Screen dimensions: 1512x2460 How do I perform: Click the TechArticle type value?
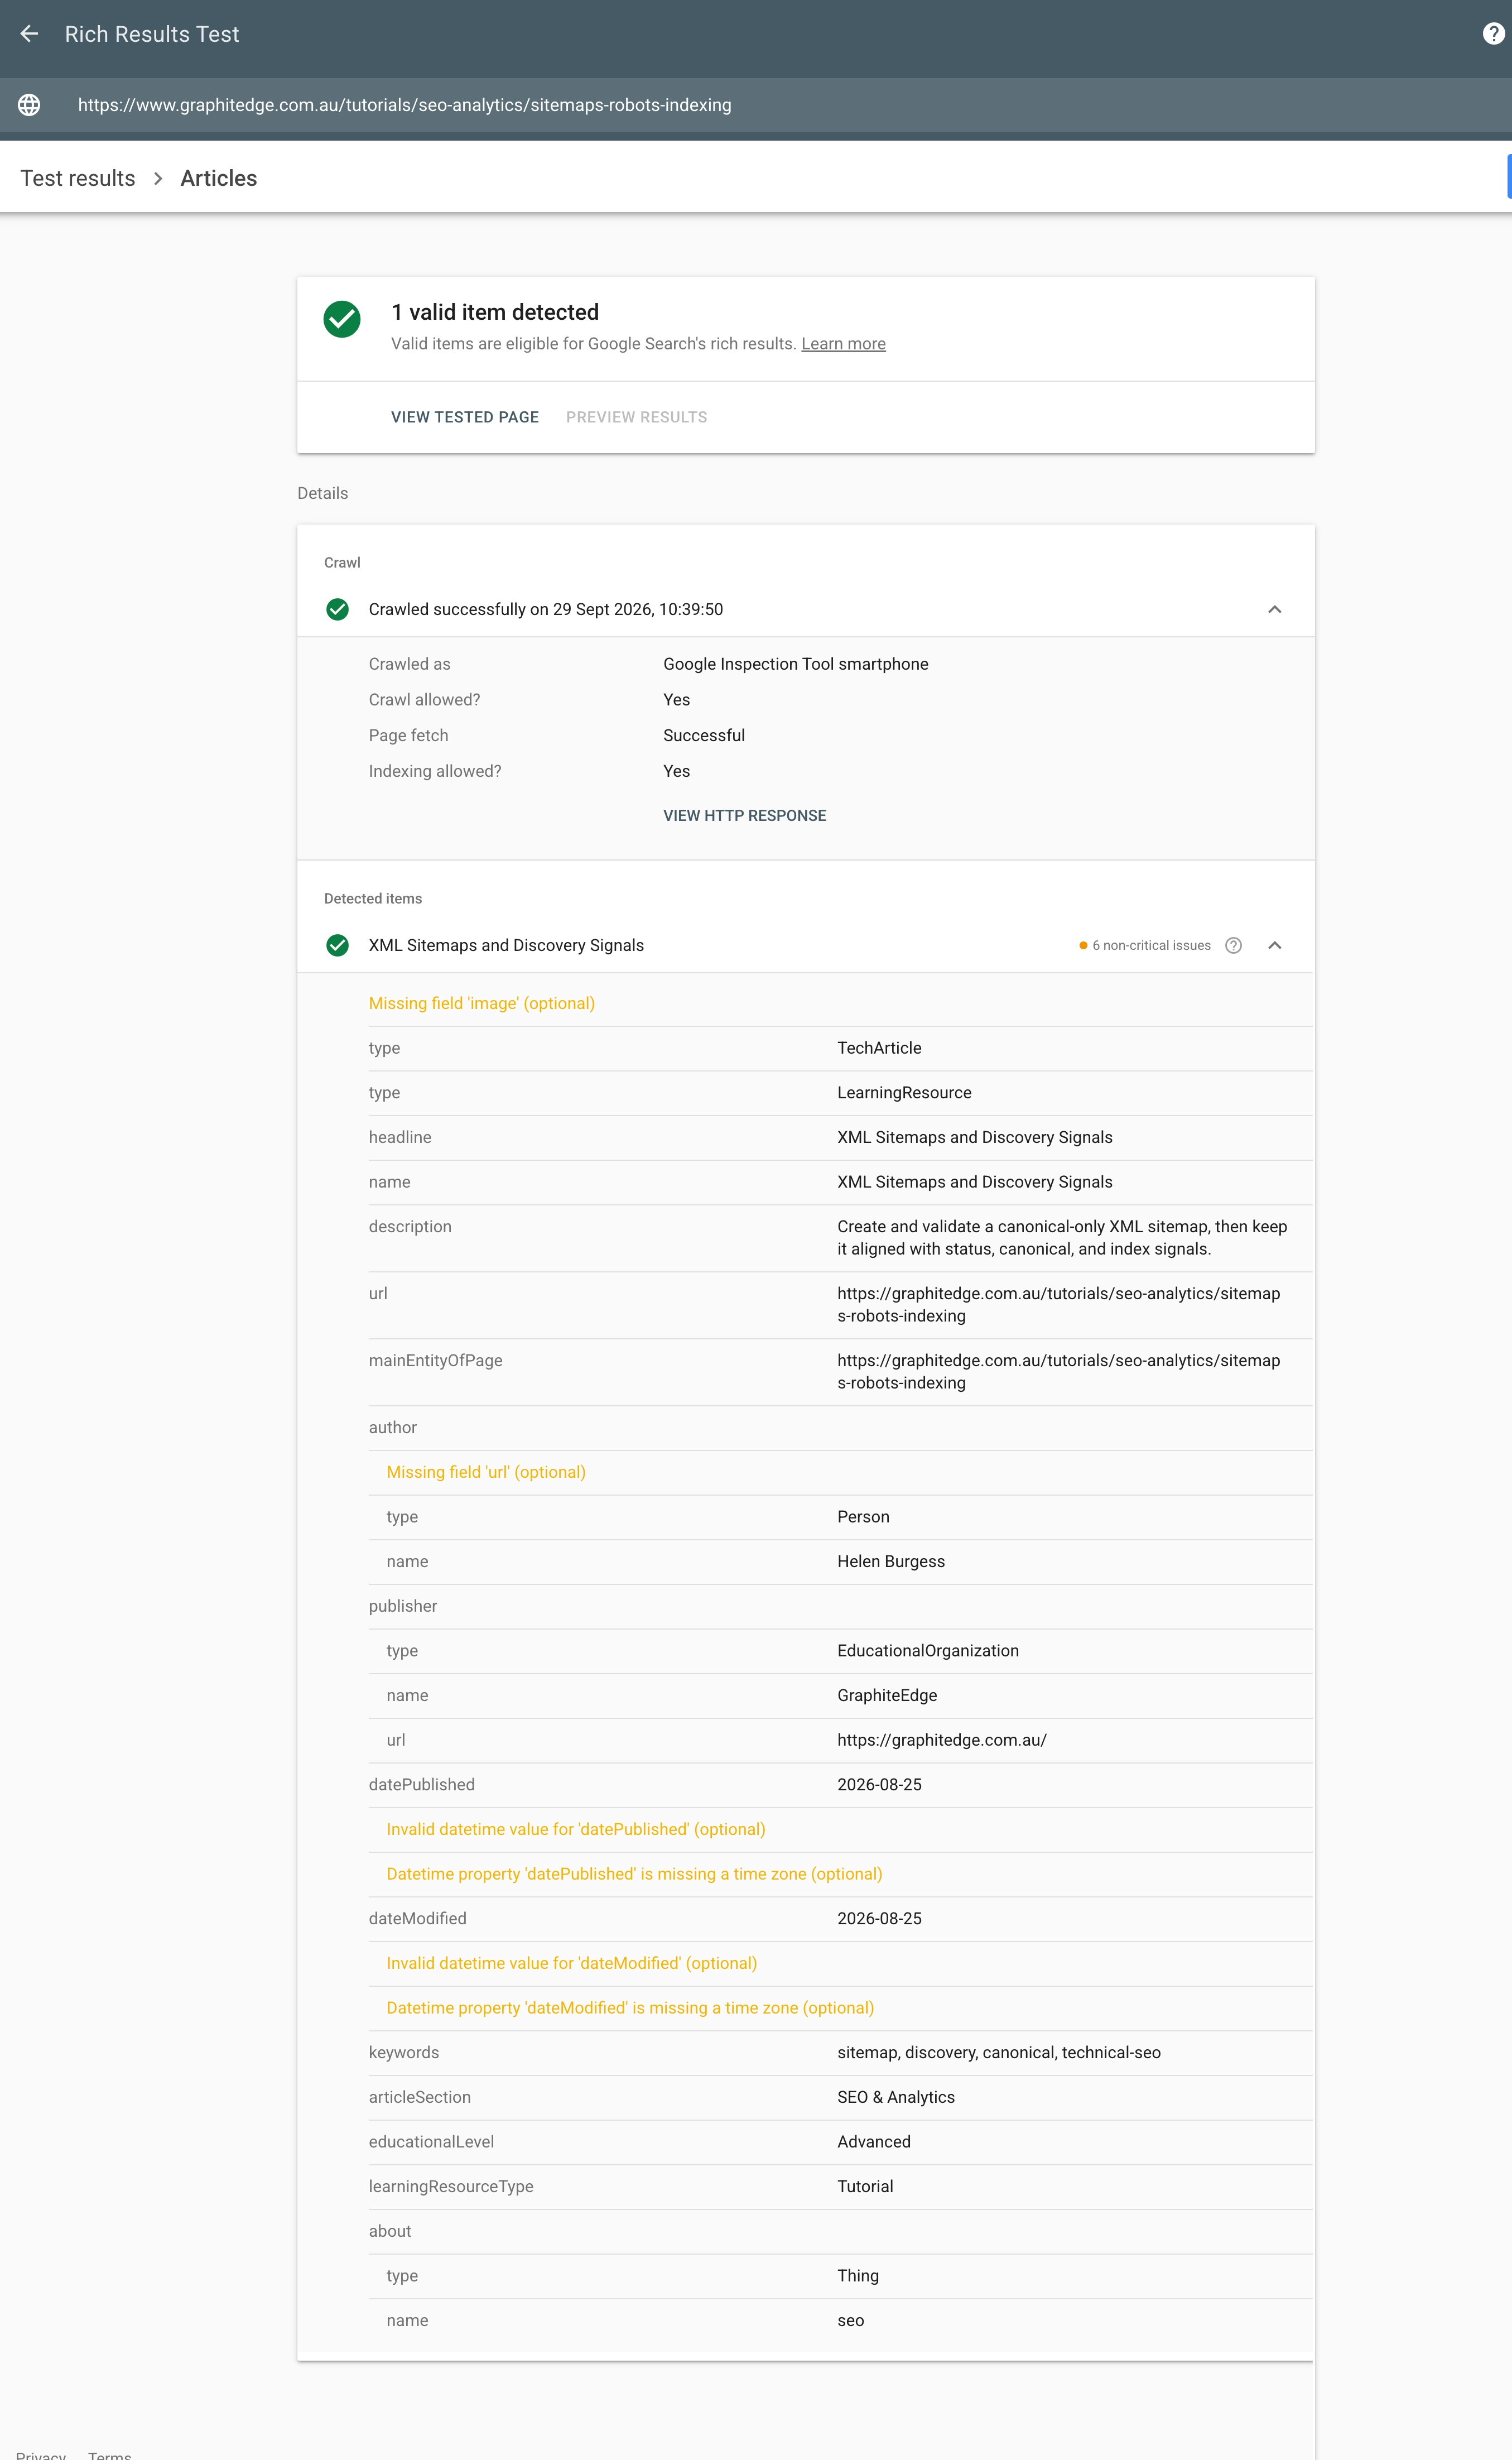pos(879,1048)
